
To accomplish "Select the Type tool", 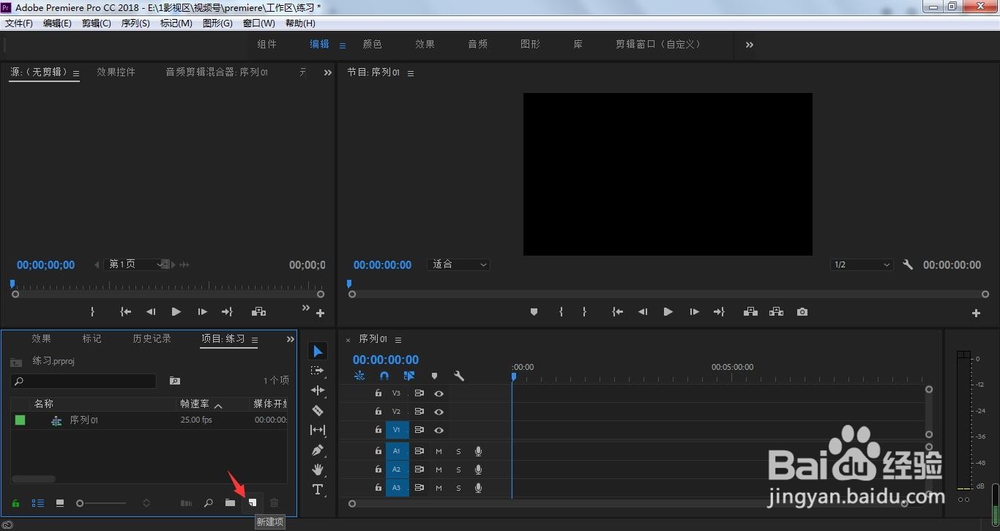I will (x=318, y=490).
